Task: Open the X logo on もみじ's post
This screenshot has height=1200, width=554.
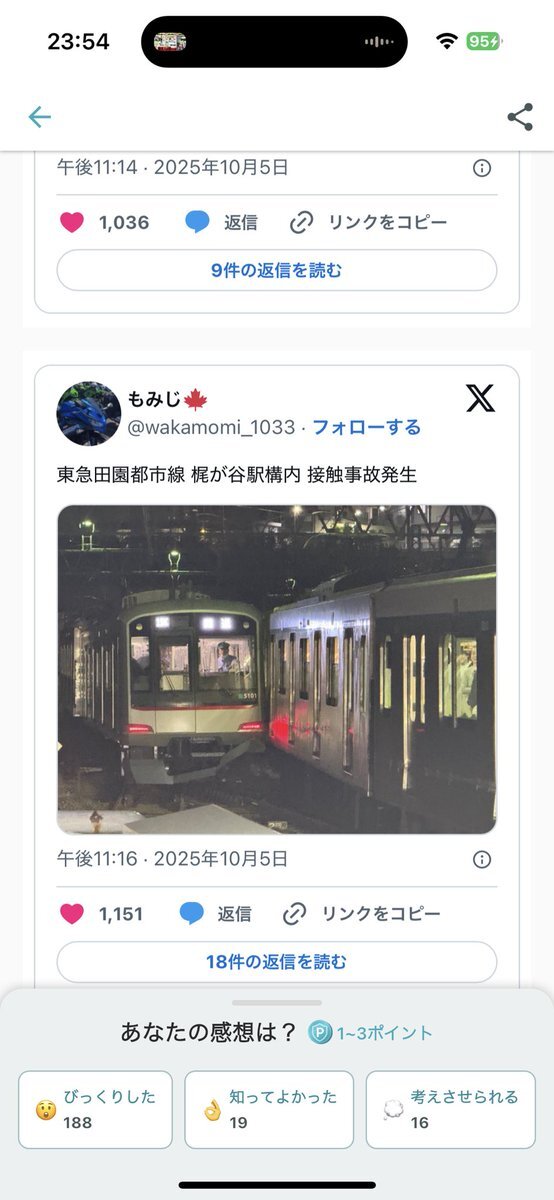Action: (480, 398)
